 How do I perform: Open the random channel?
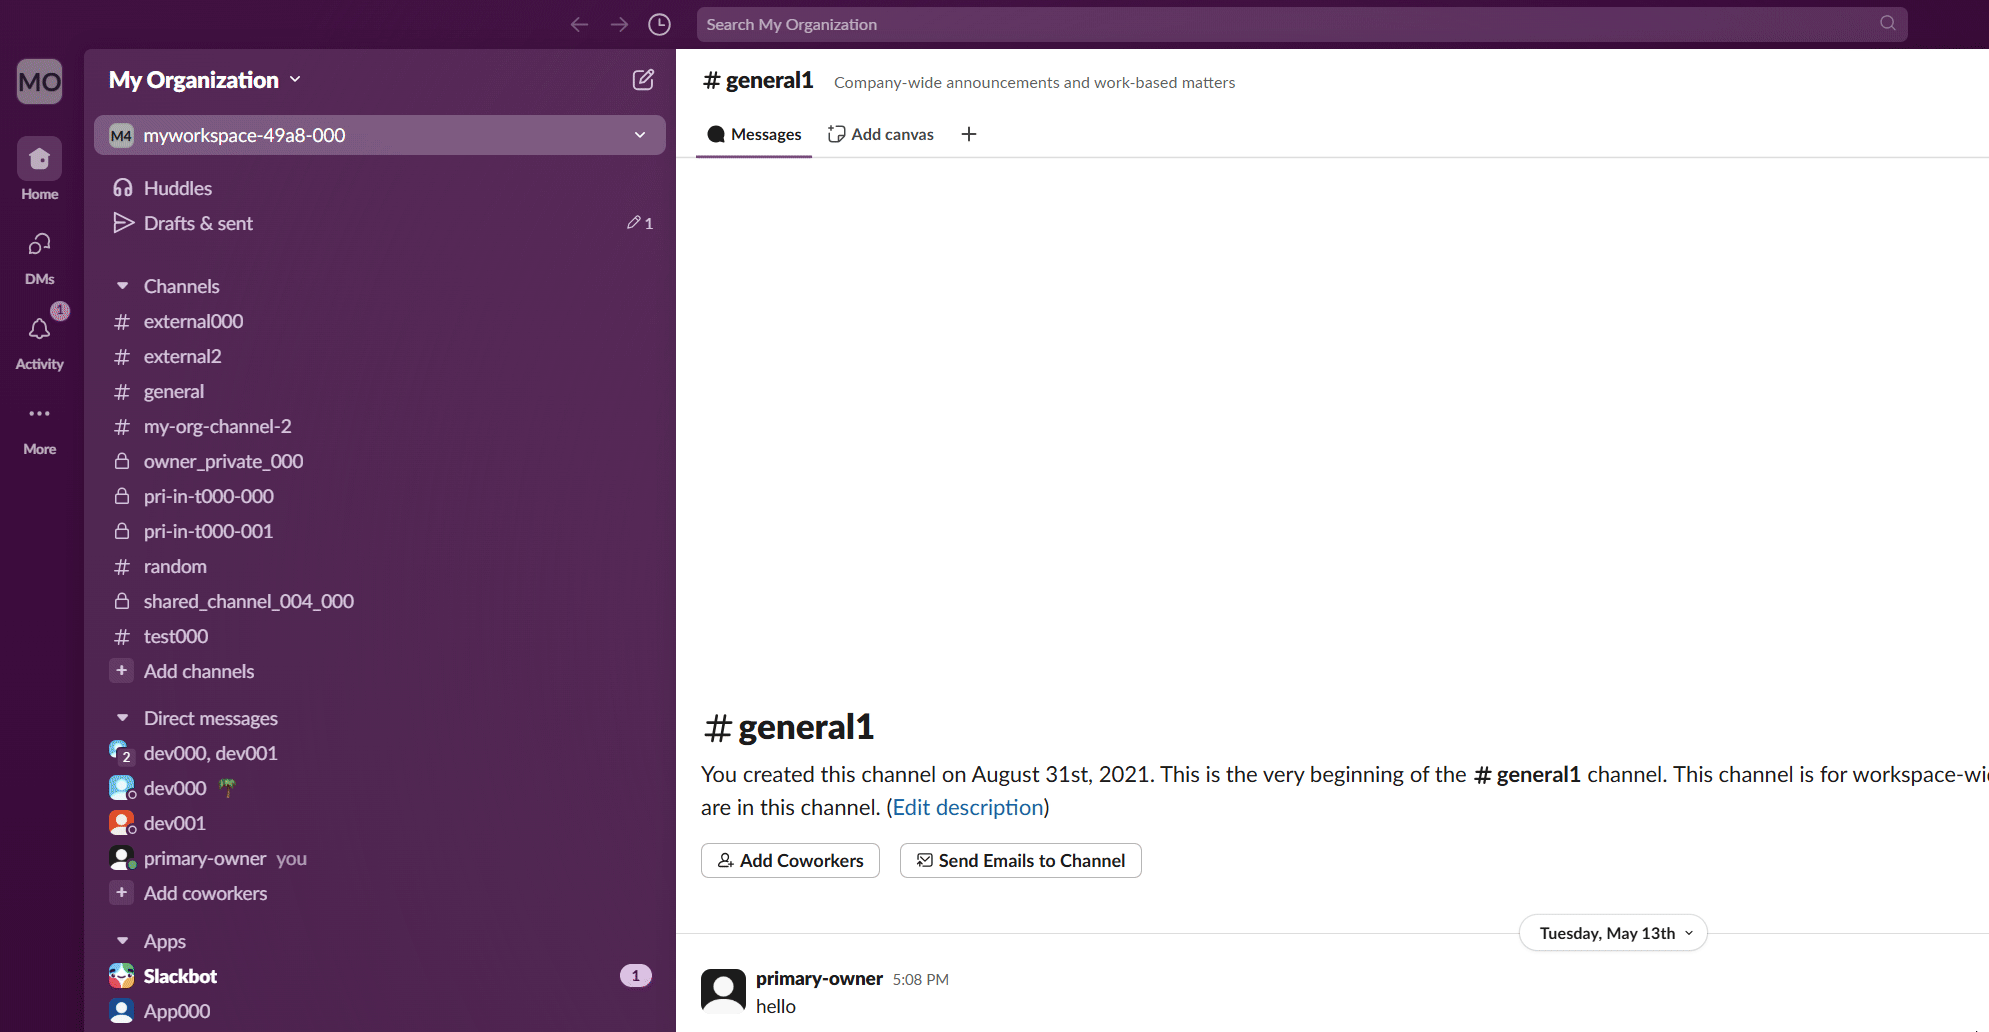(x=380, y=566)
